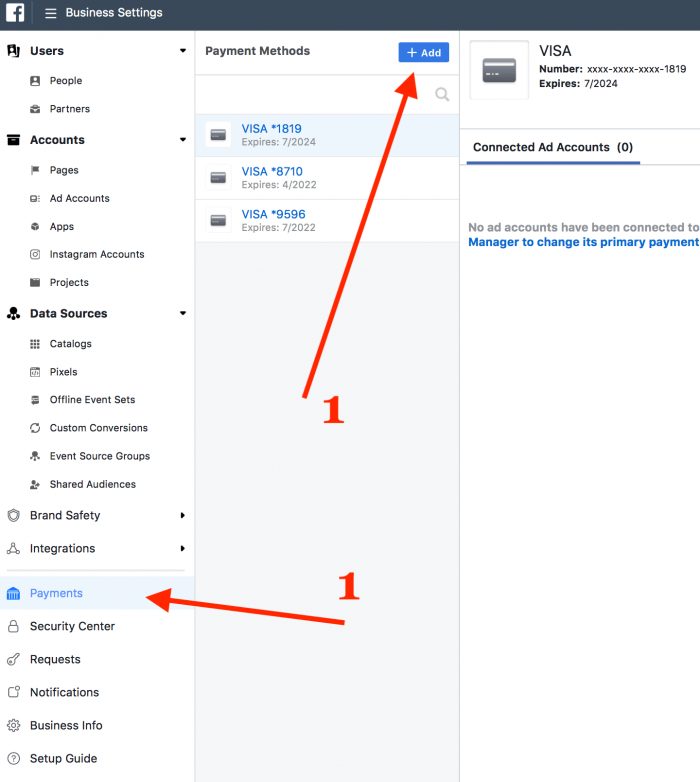The width and height of the screenshot is (700, 782).
Task: Open the Payments menu item
Action: (56, 594)
